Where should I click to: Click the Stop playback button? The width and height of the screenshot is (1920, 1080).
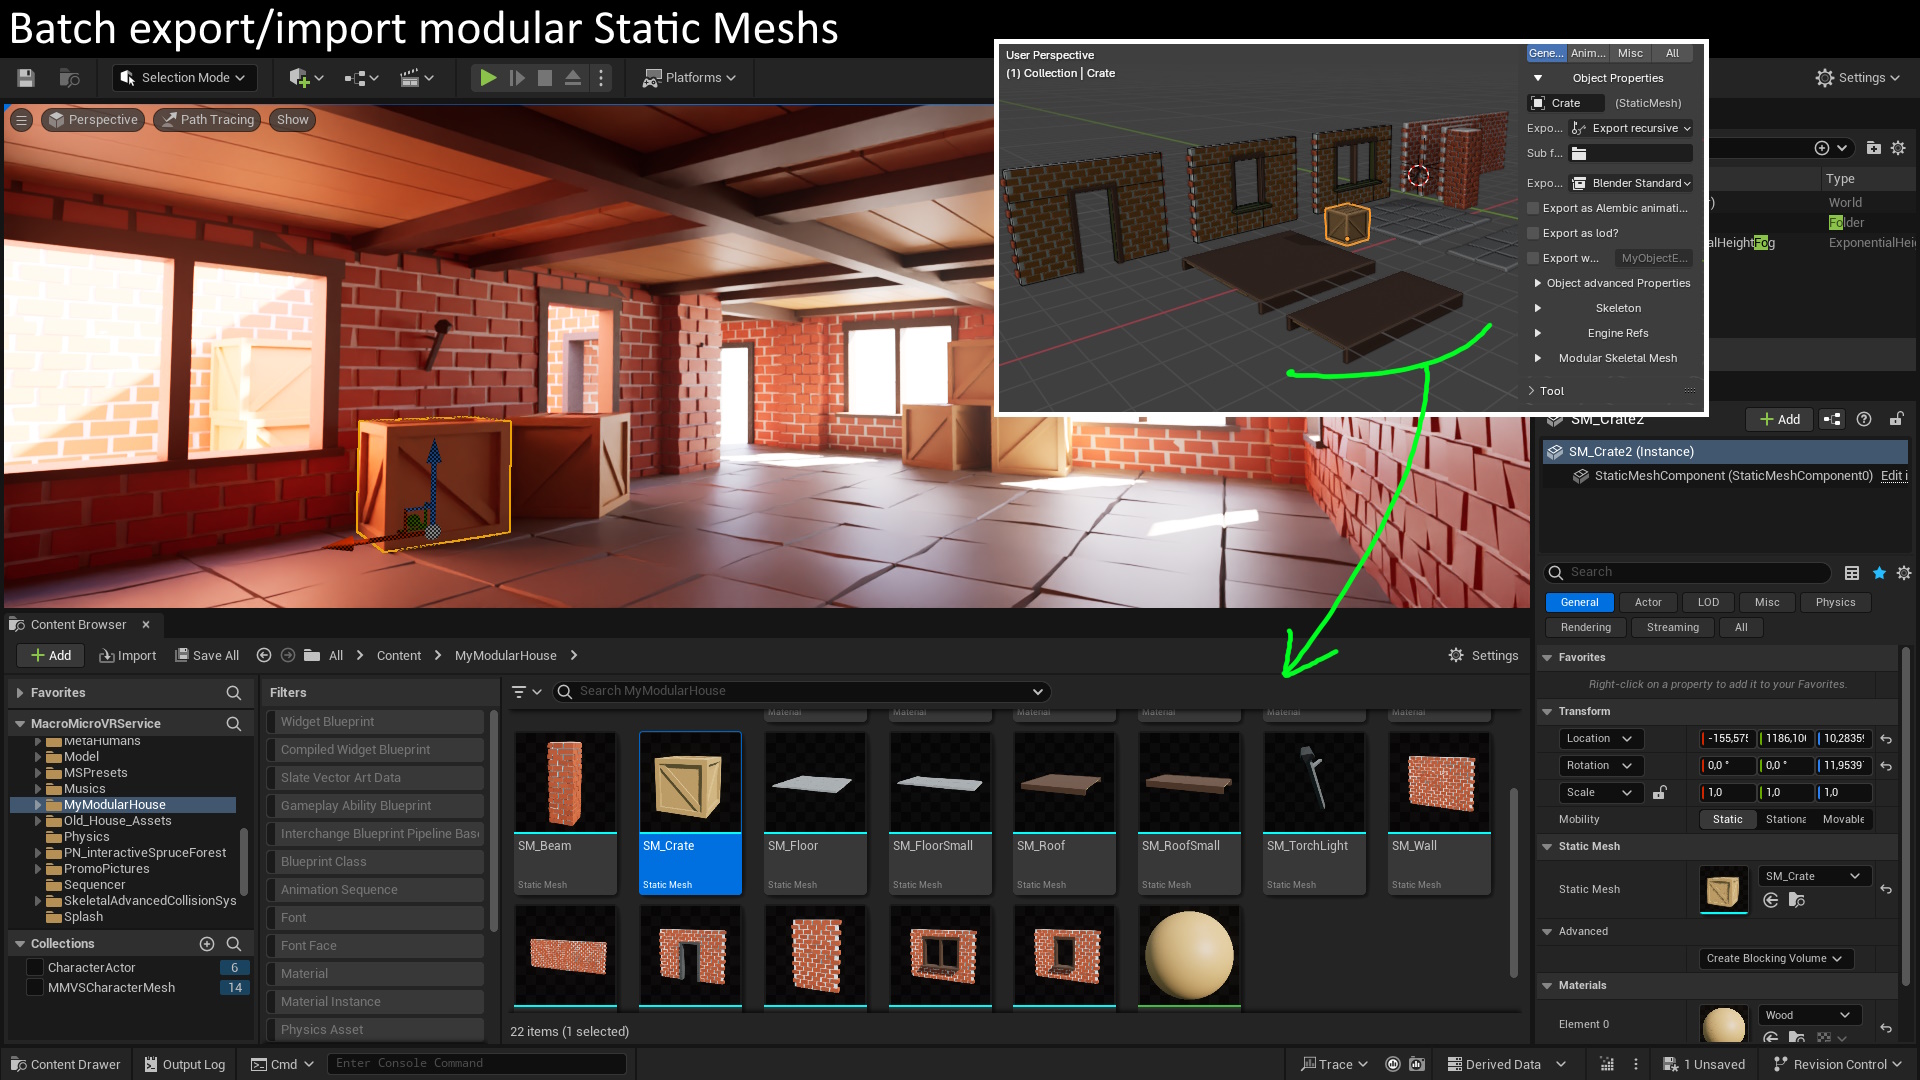click(545, 78)
